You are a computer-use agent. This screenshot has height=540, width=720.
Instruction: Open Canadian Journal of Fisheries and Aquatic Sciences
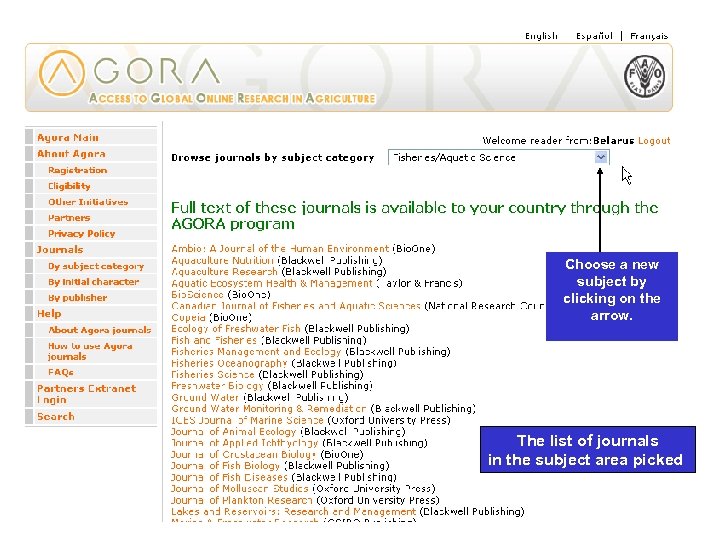click(x=296, y=306)
